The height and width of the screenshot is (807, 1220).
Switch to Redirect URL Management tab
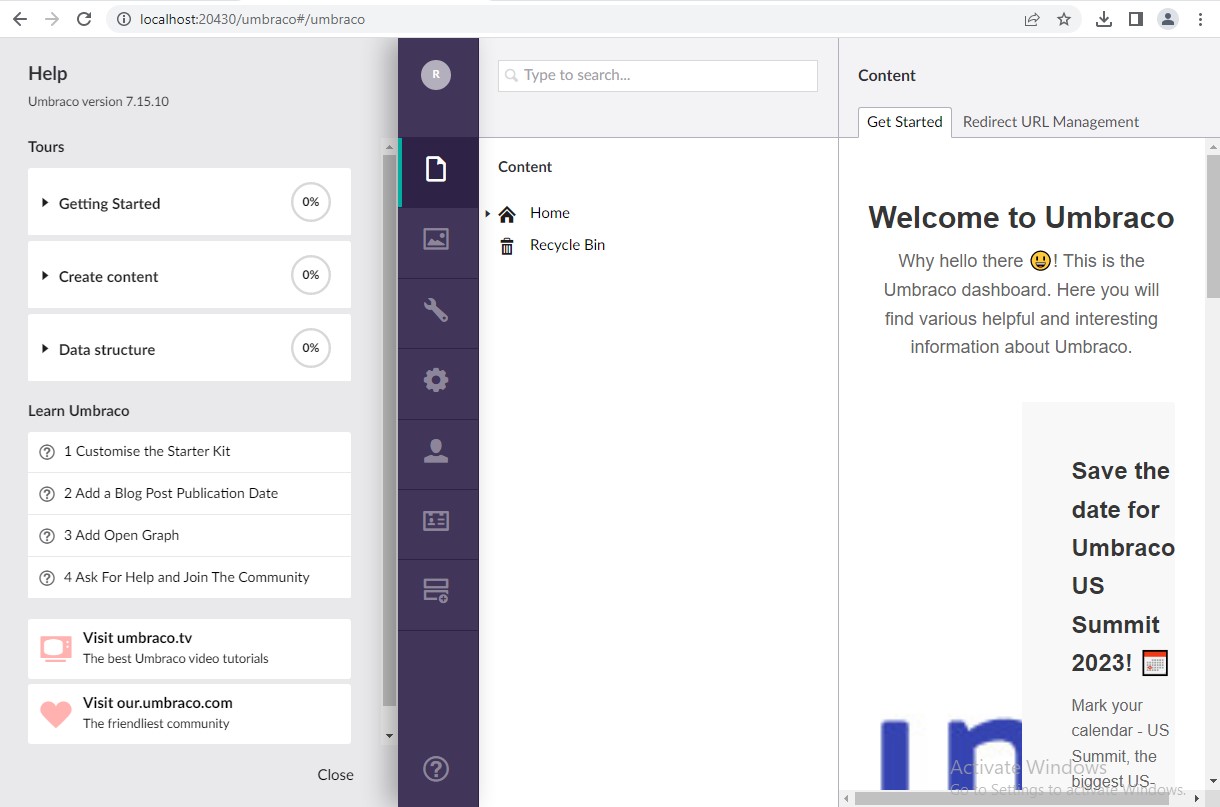1051,122
